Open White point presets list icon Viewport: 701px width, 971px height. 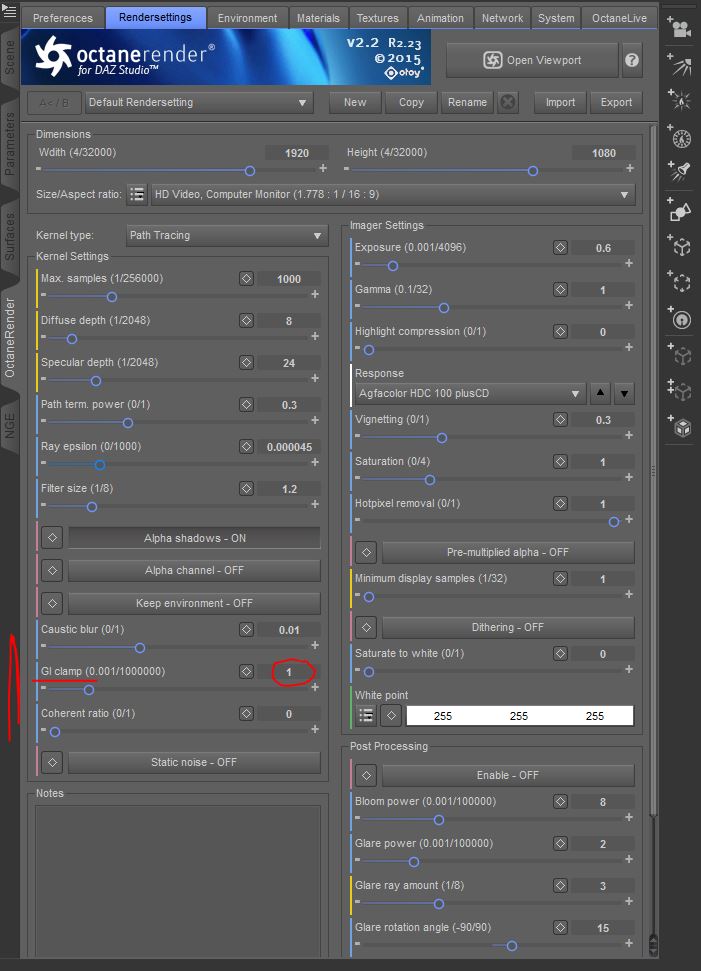click(x=366, y=716)
